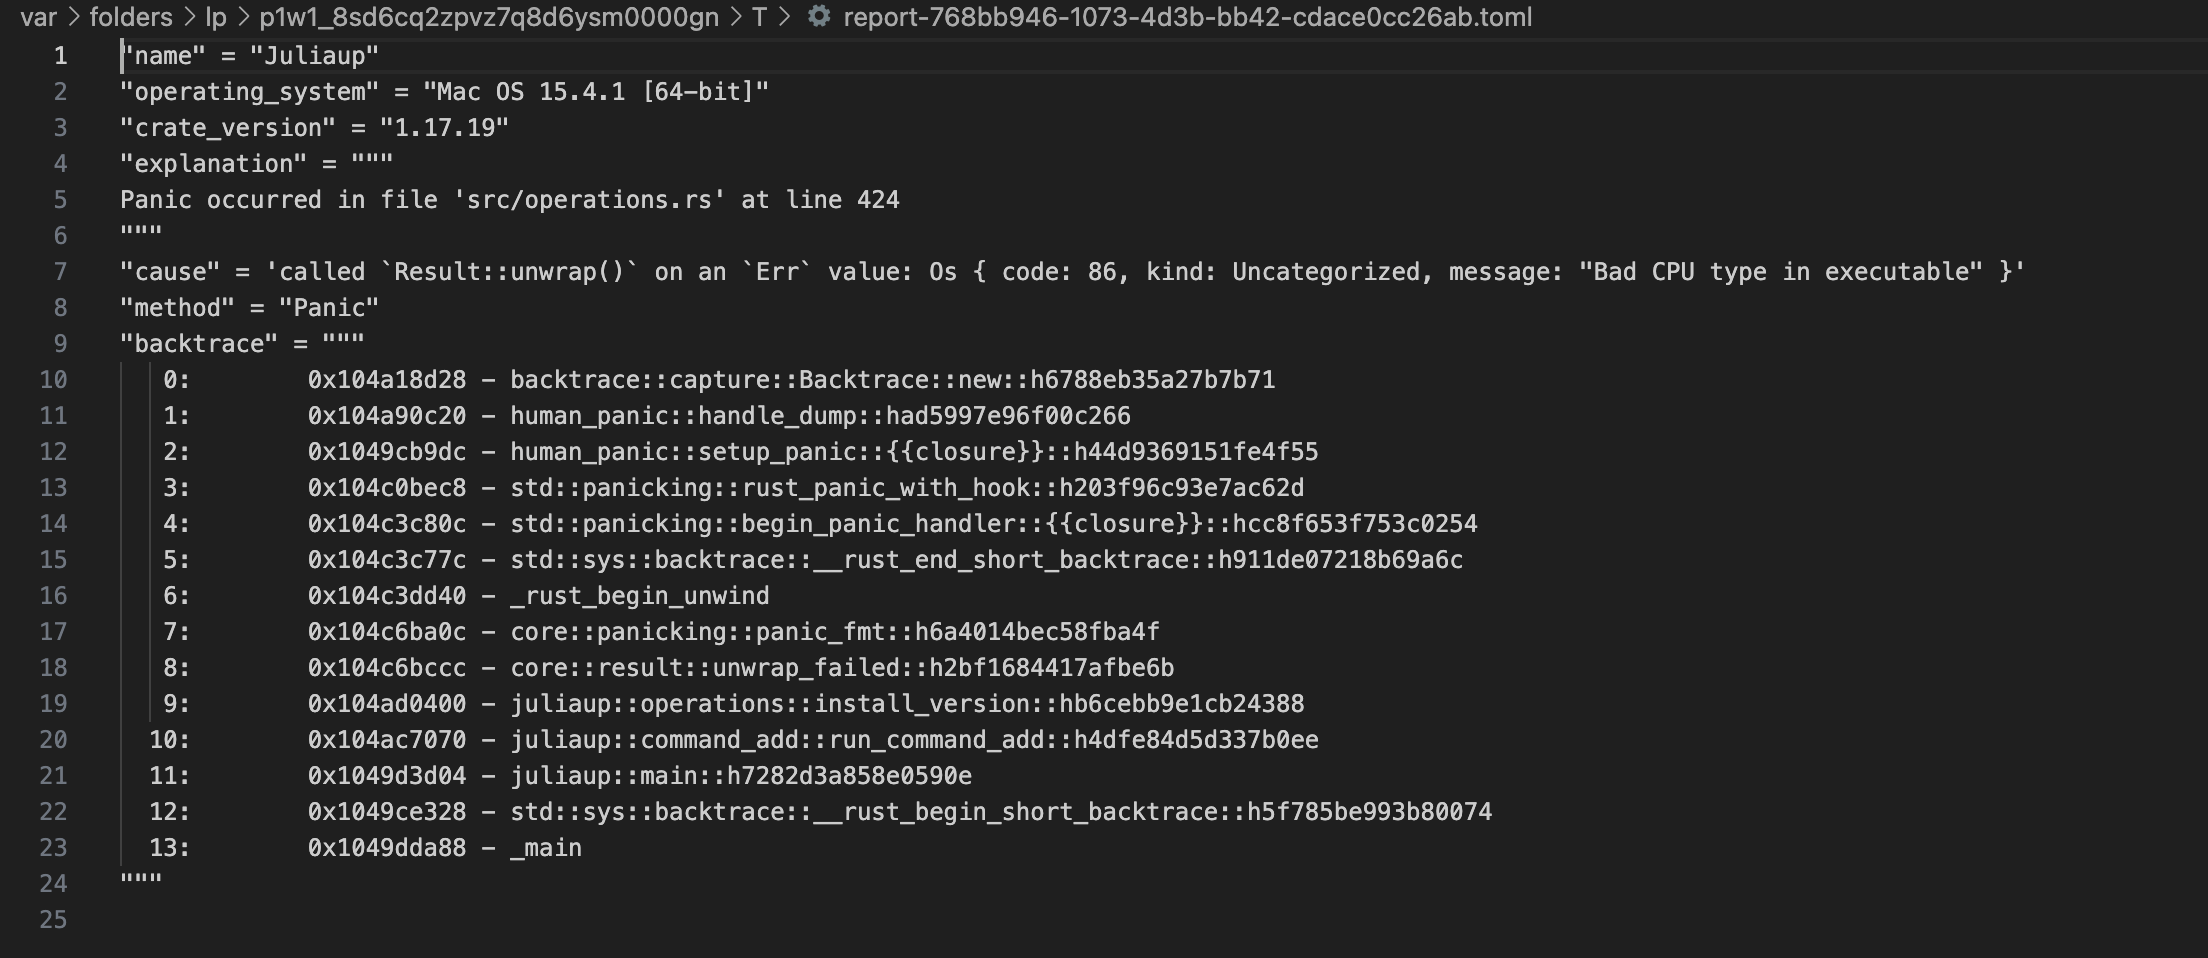Select the 'lp' breadcrumb folder
Screen dimensions: 2208x958
(x=215, y=17)
